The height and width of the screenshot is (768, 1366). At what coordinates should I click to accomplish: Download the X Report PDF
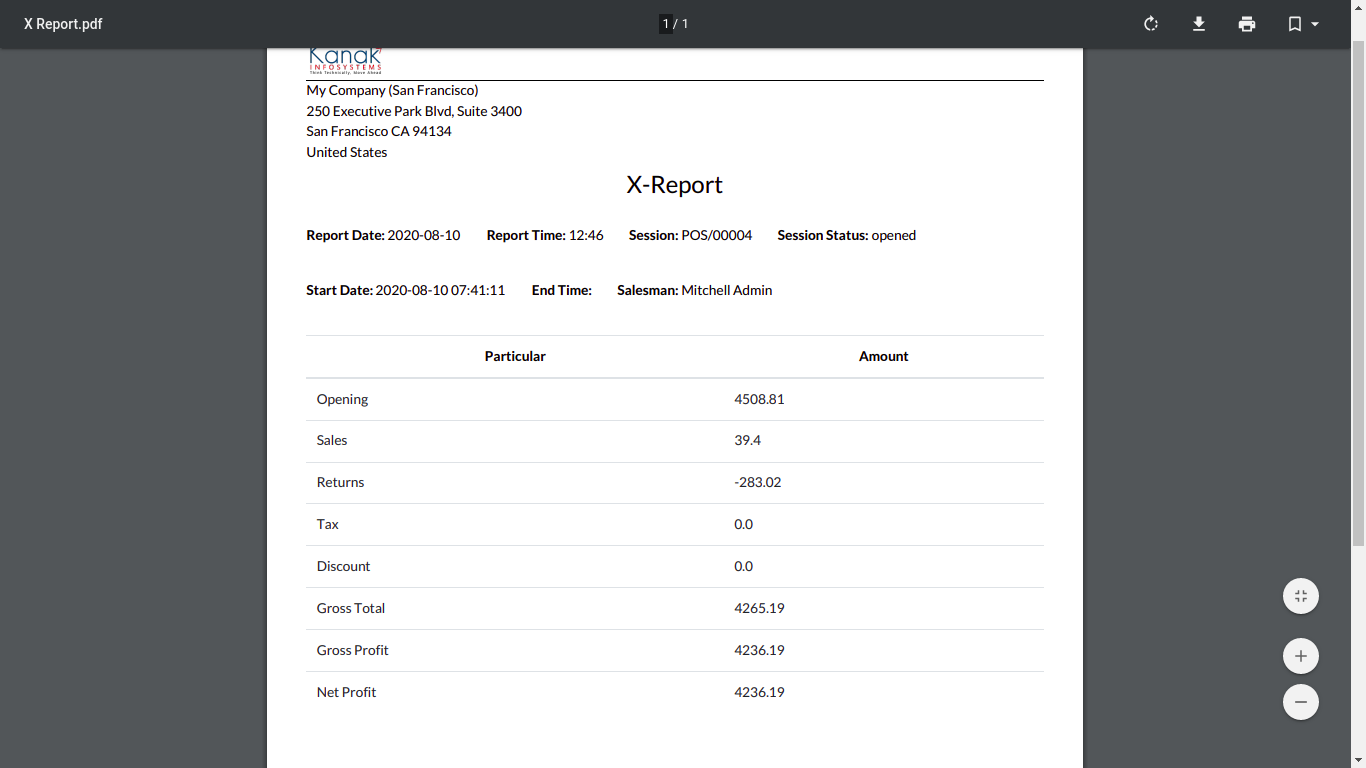click(x=1199, y=24)
